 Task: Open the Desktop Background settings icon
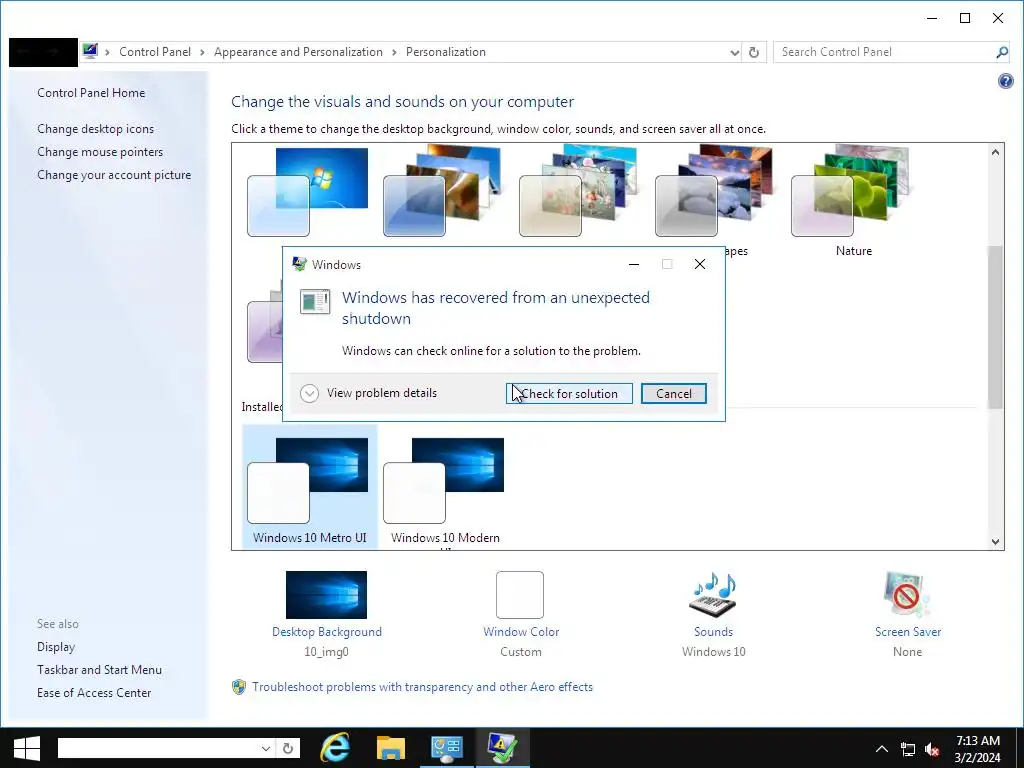point(327,594)
